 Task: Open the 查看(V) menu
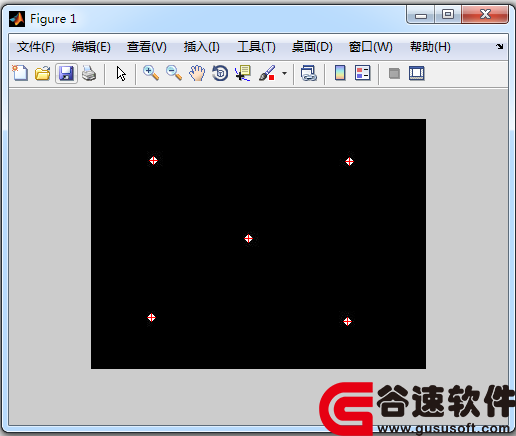tap(147, 47)
